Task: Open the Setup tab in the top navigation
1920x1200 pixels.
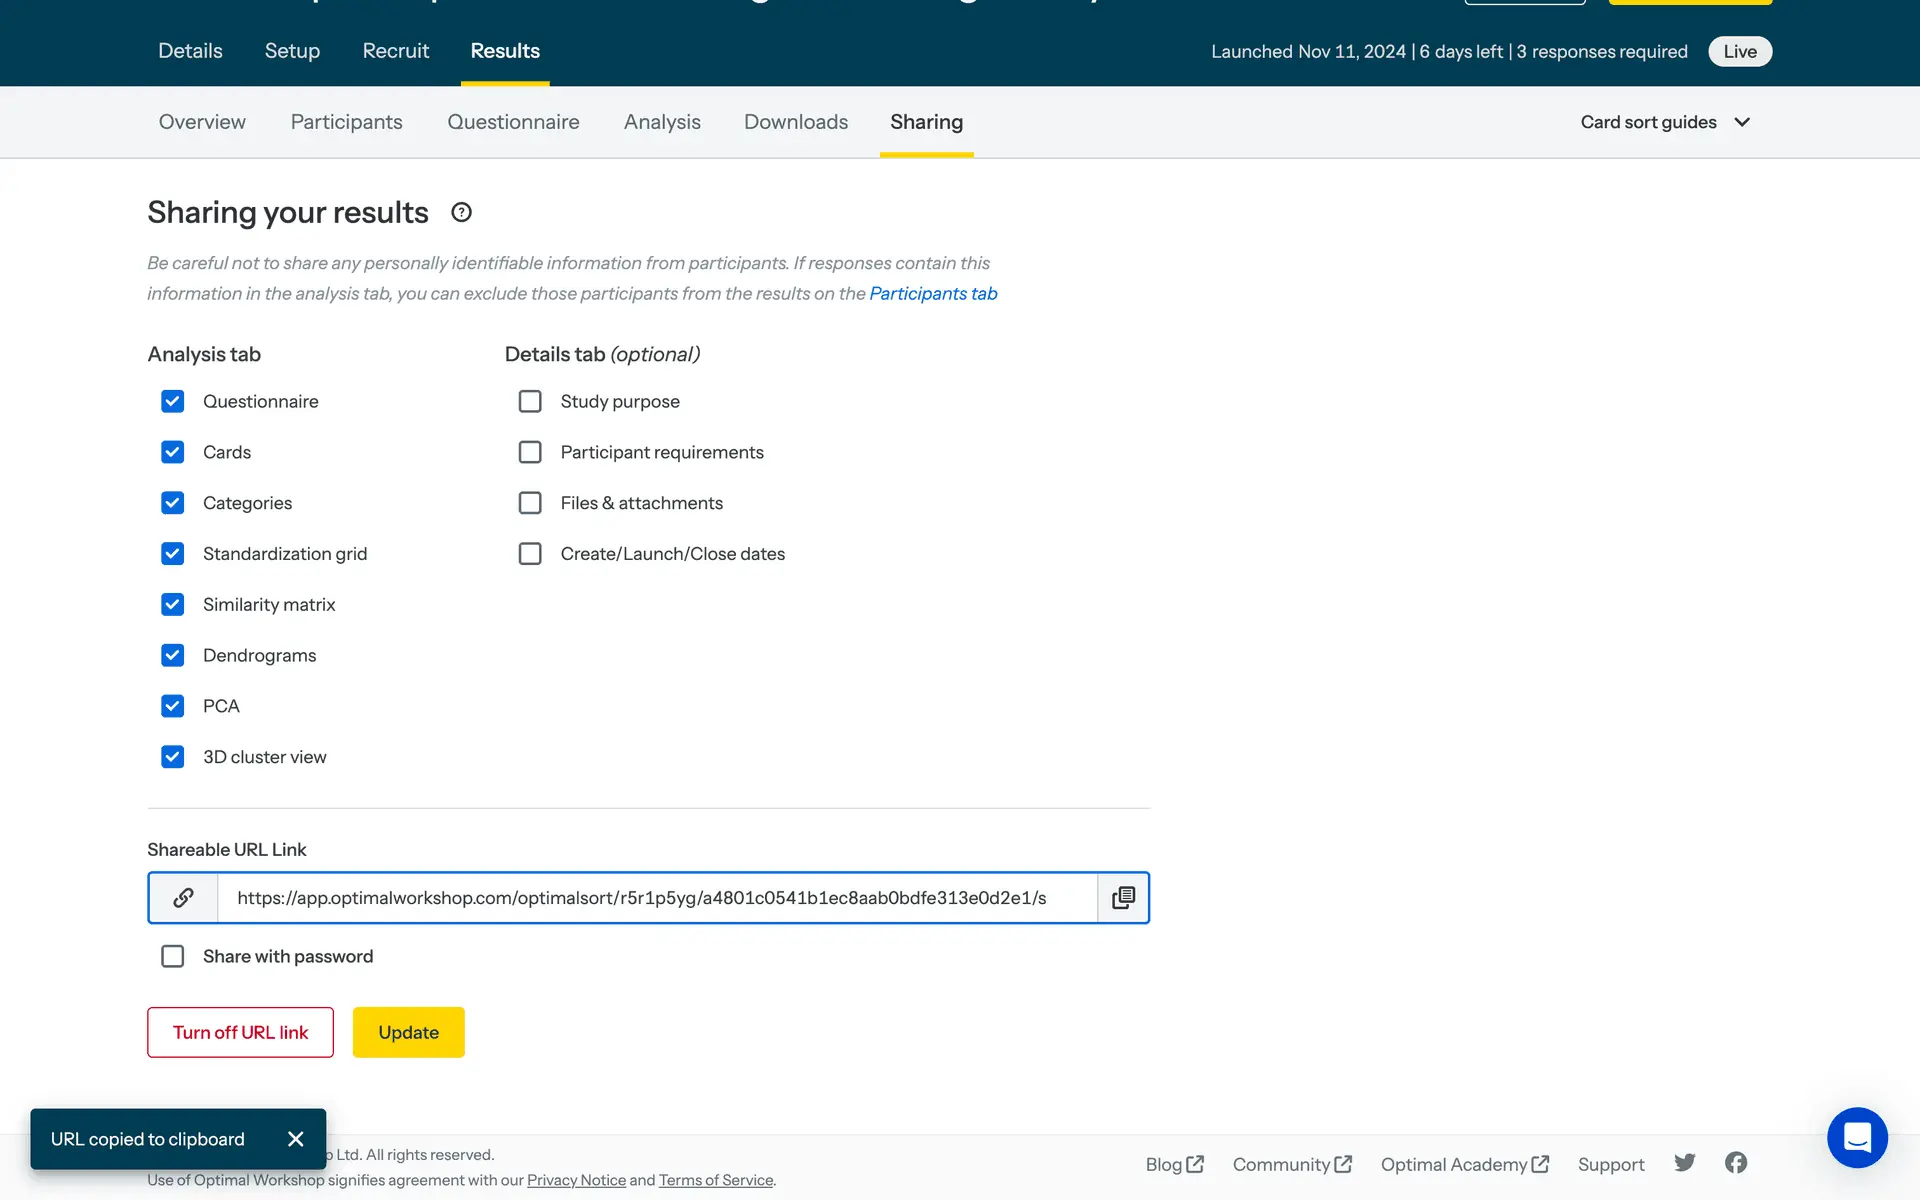Action: (292, 51)
